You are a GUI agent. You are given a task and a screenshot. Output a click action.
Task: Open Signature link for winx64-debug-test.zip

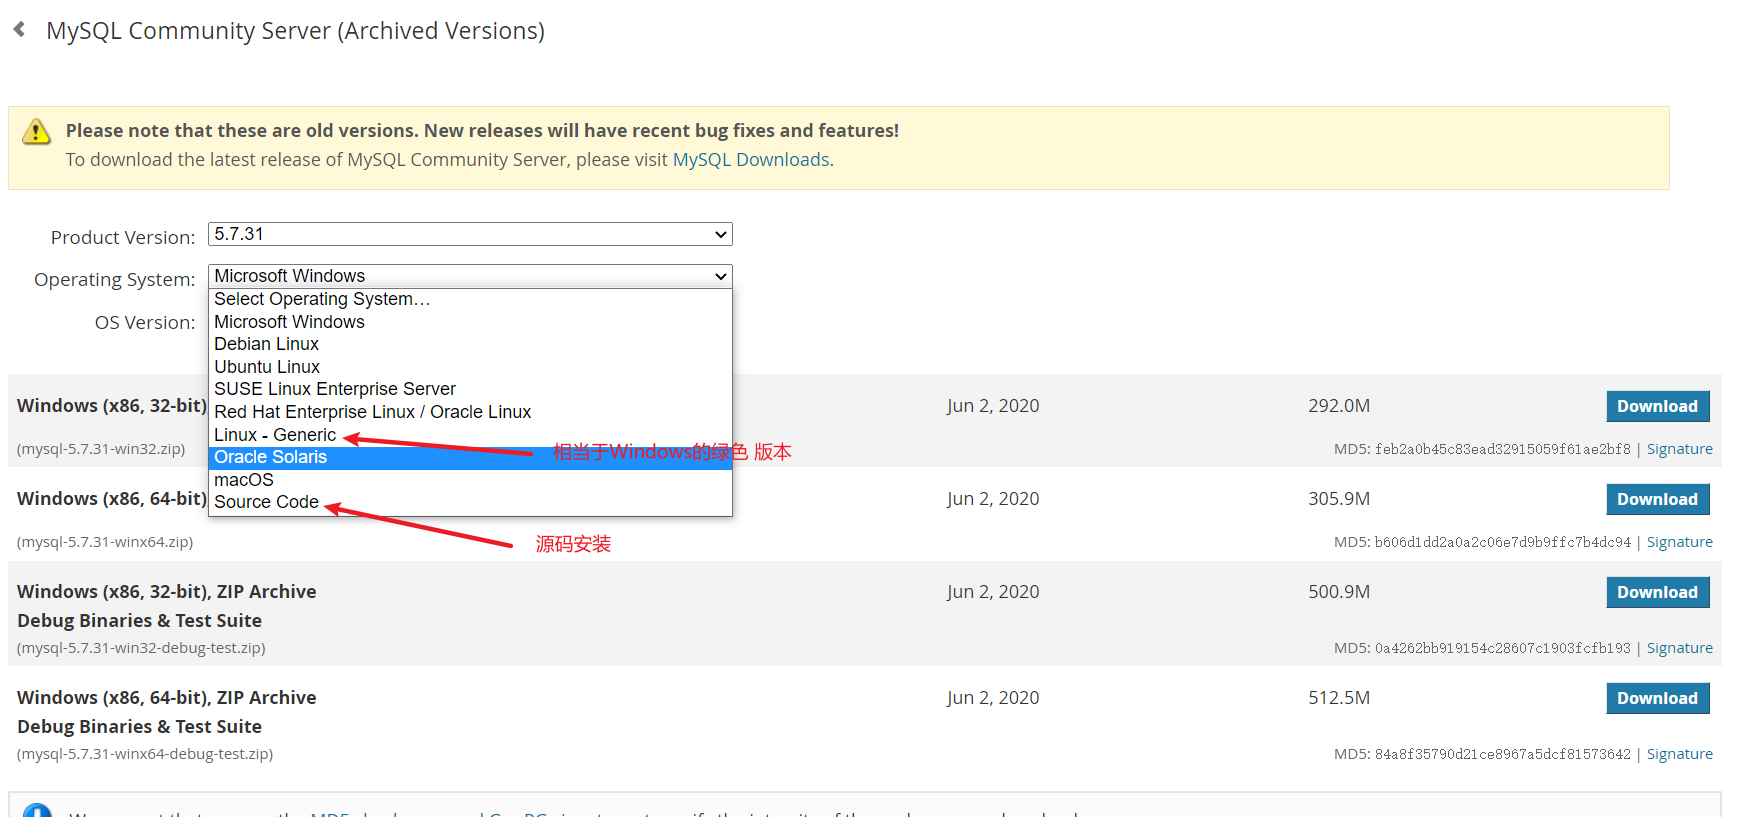1679,754
